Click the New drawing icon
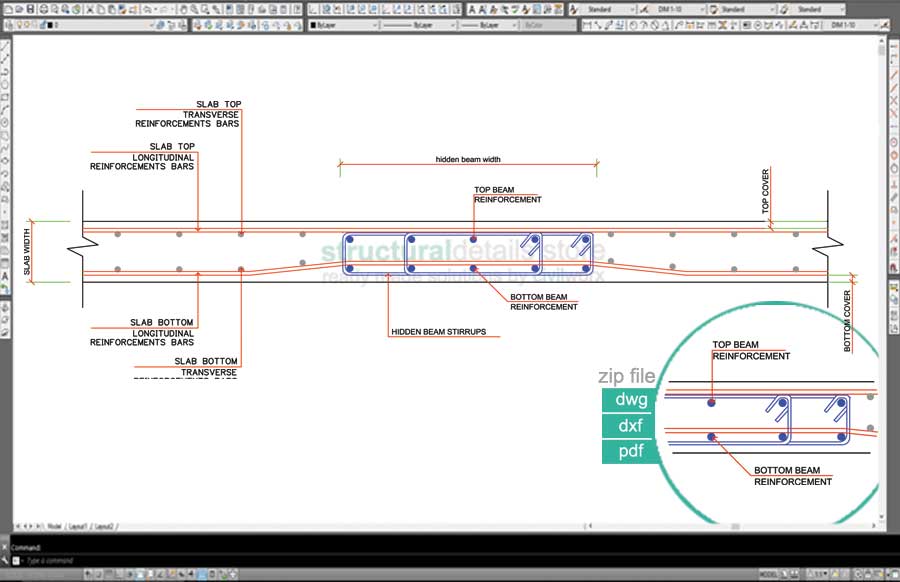The image size is (900, 582). click(6, 9)
